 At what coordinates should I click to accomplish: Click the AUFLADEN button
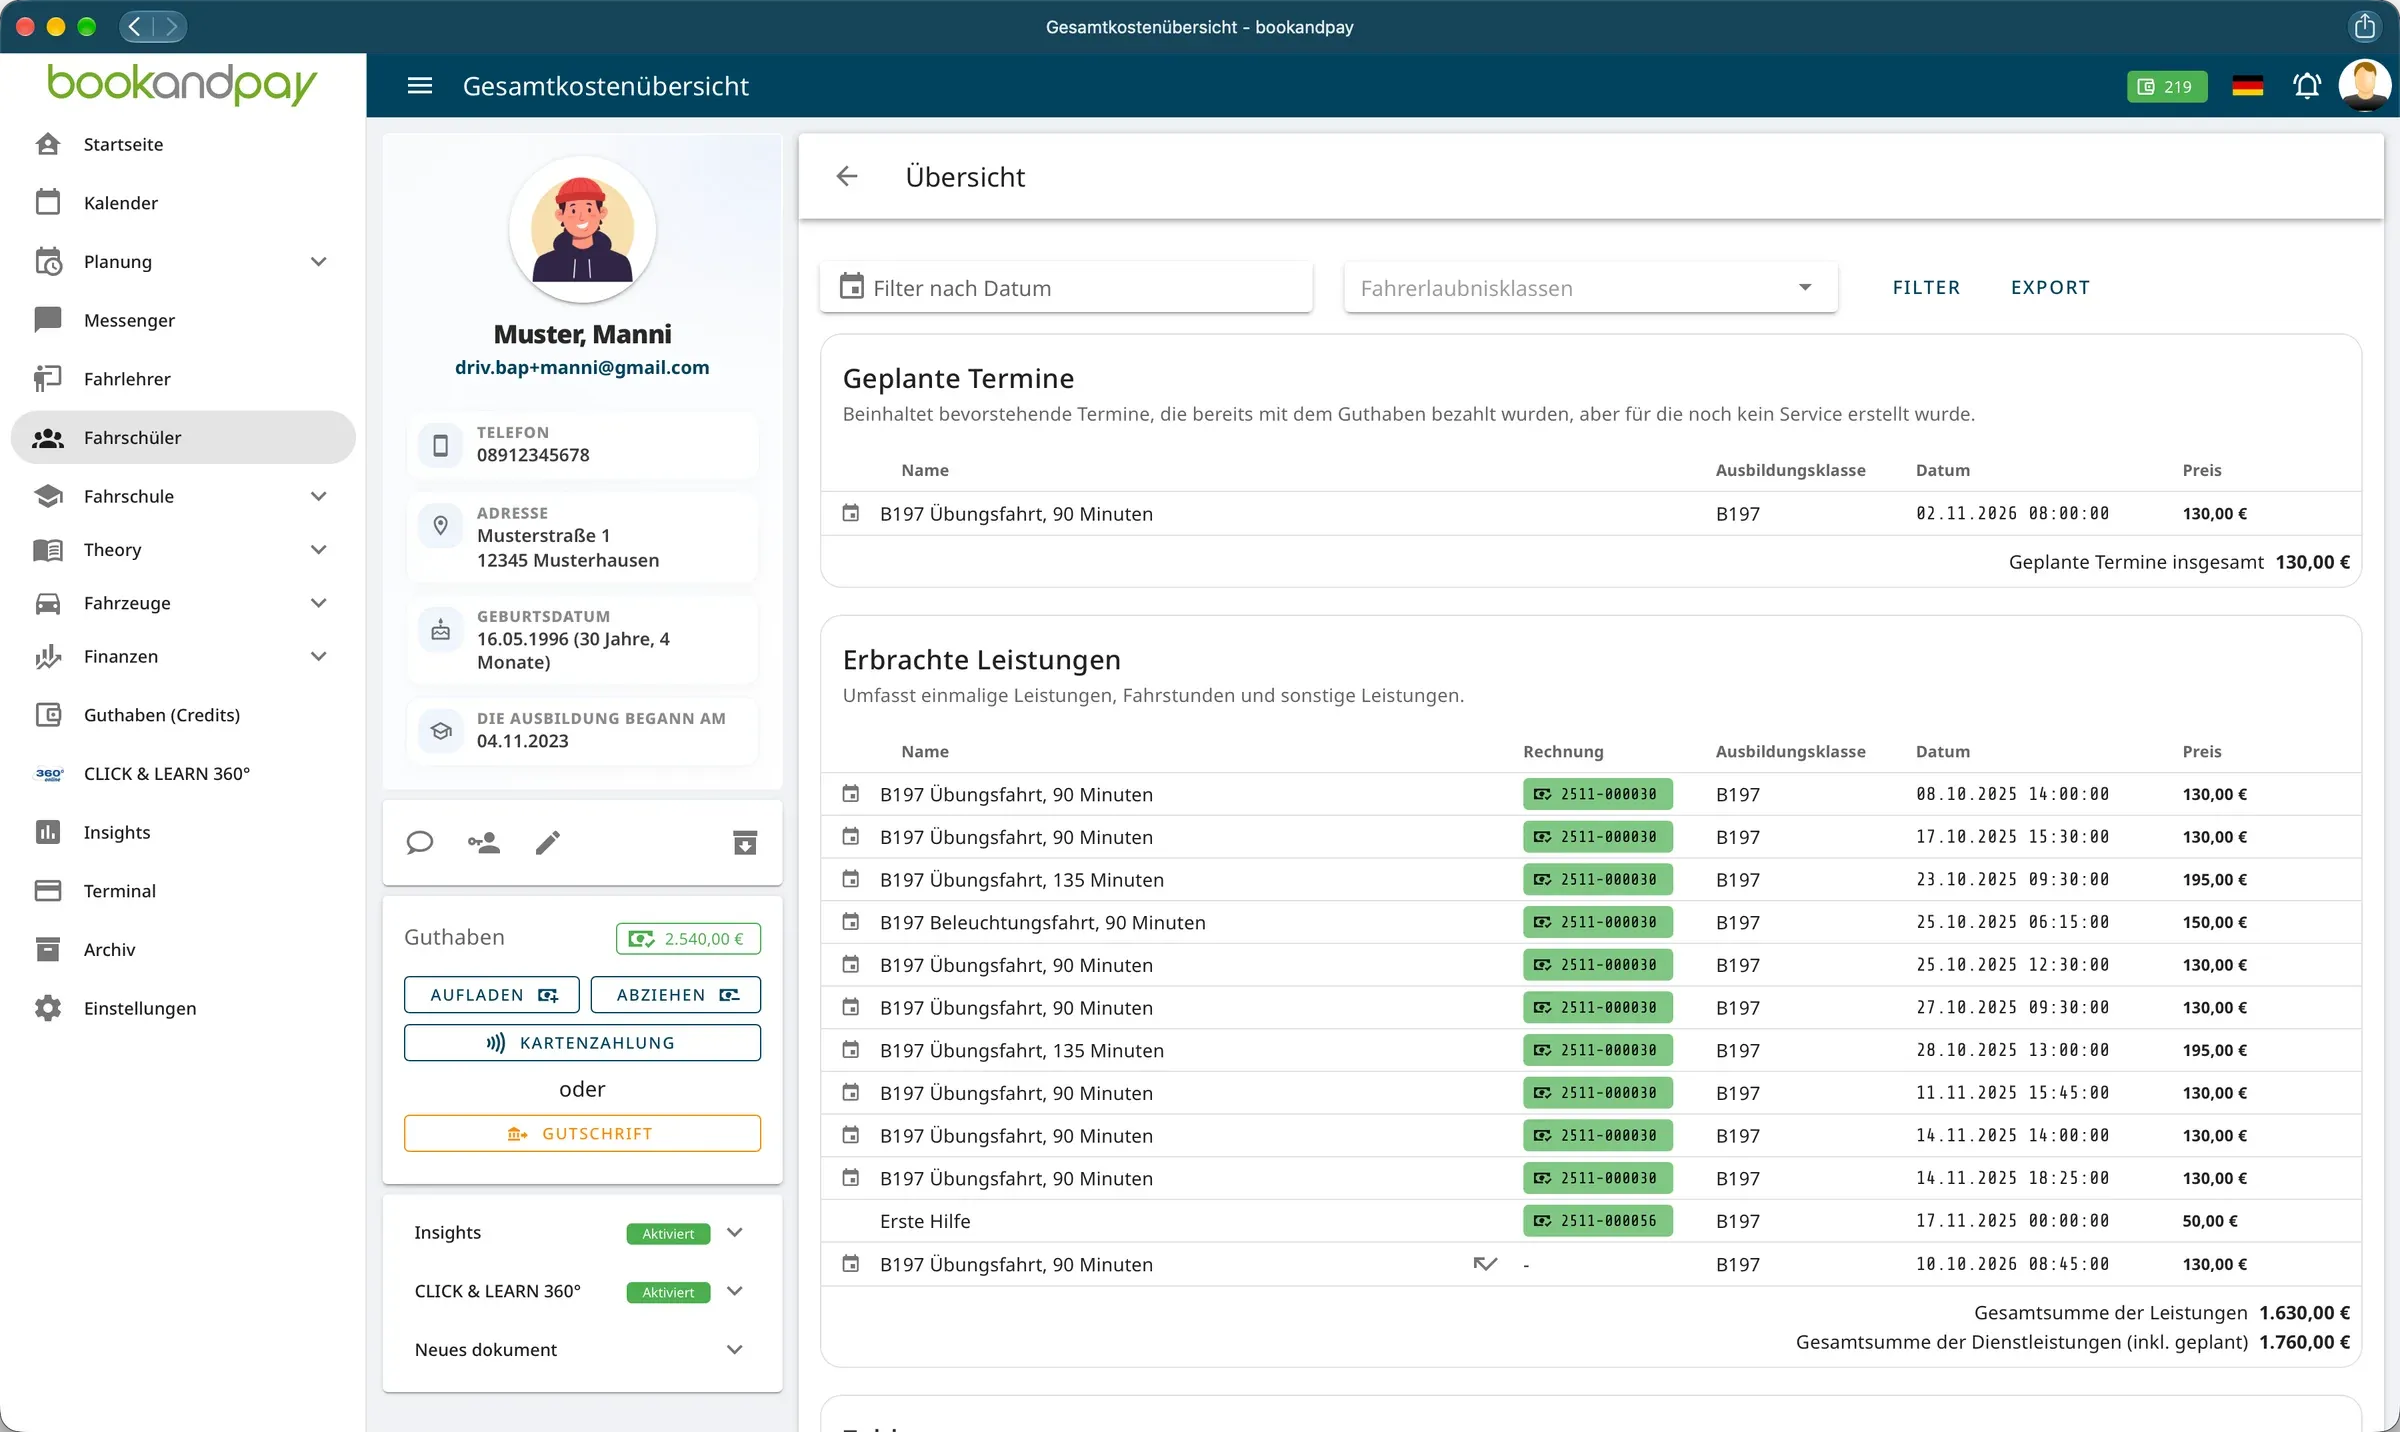click(492, 995)
